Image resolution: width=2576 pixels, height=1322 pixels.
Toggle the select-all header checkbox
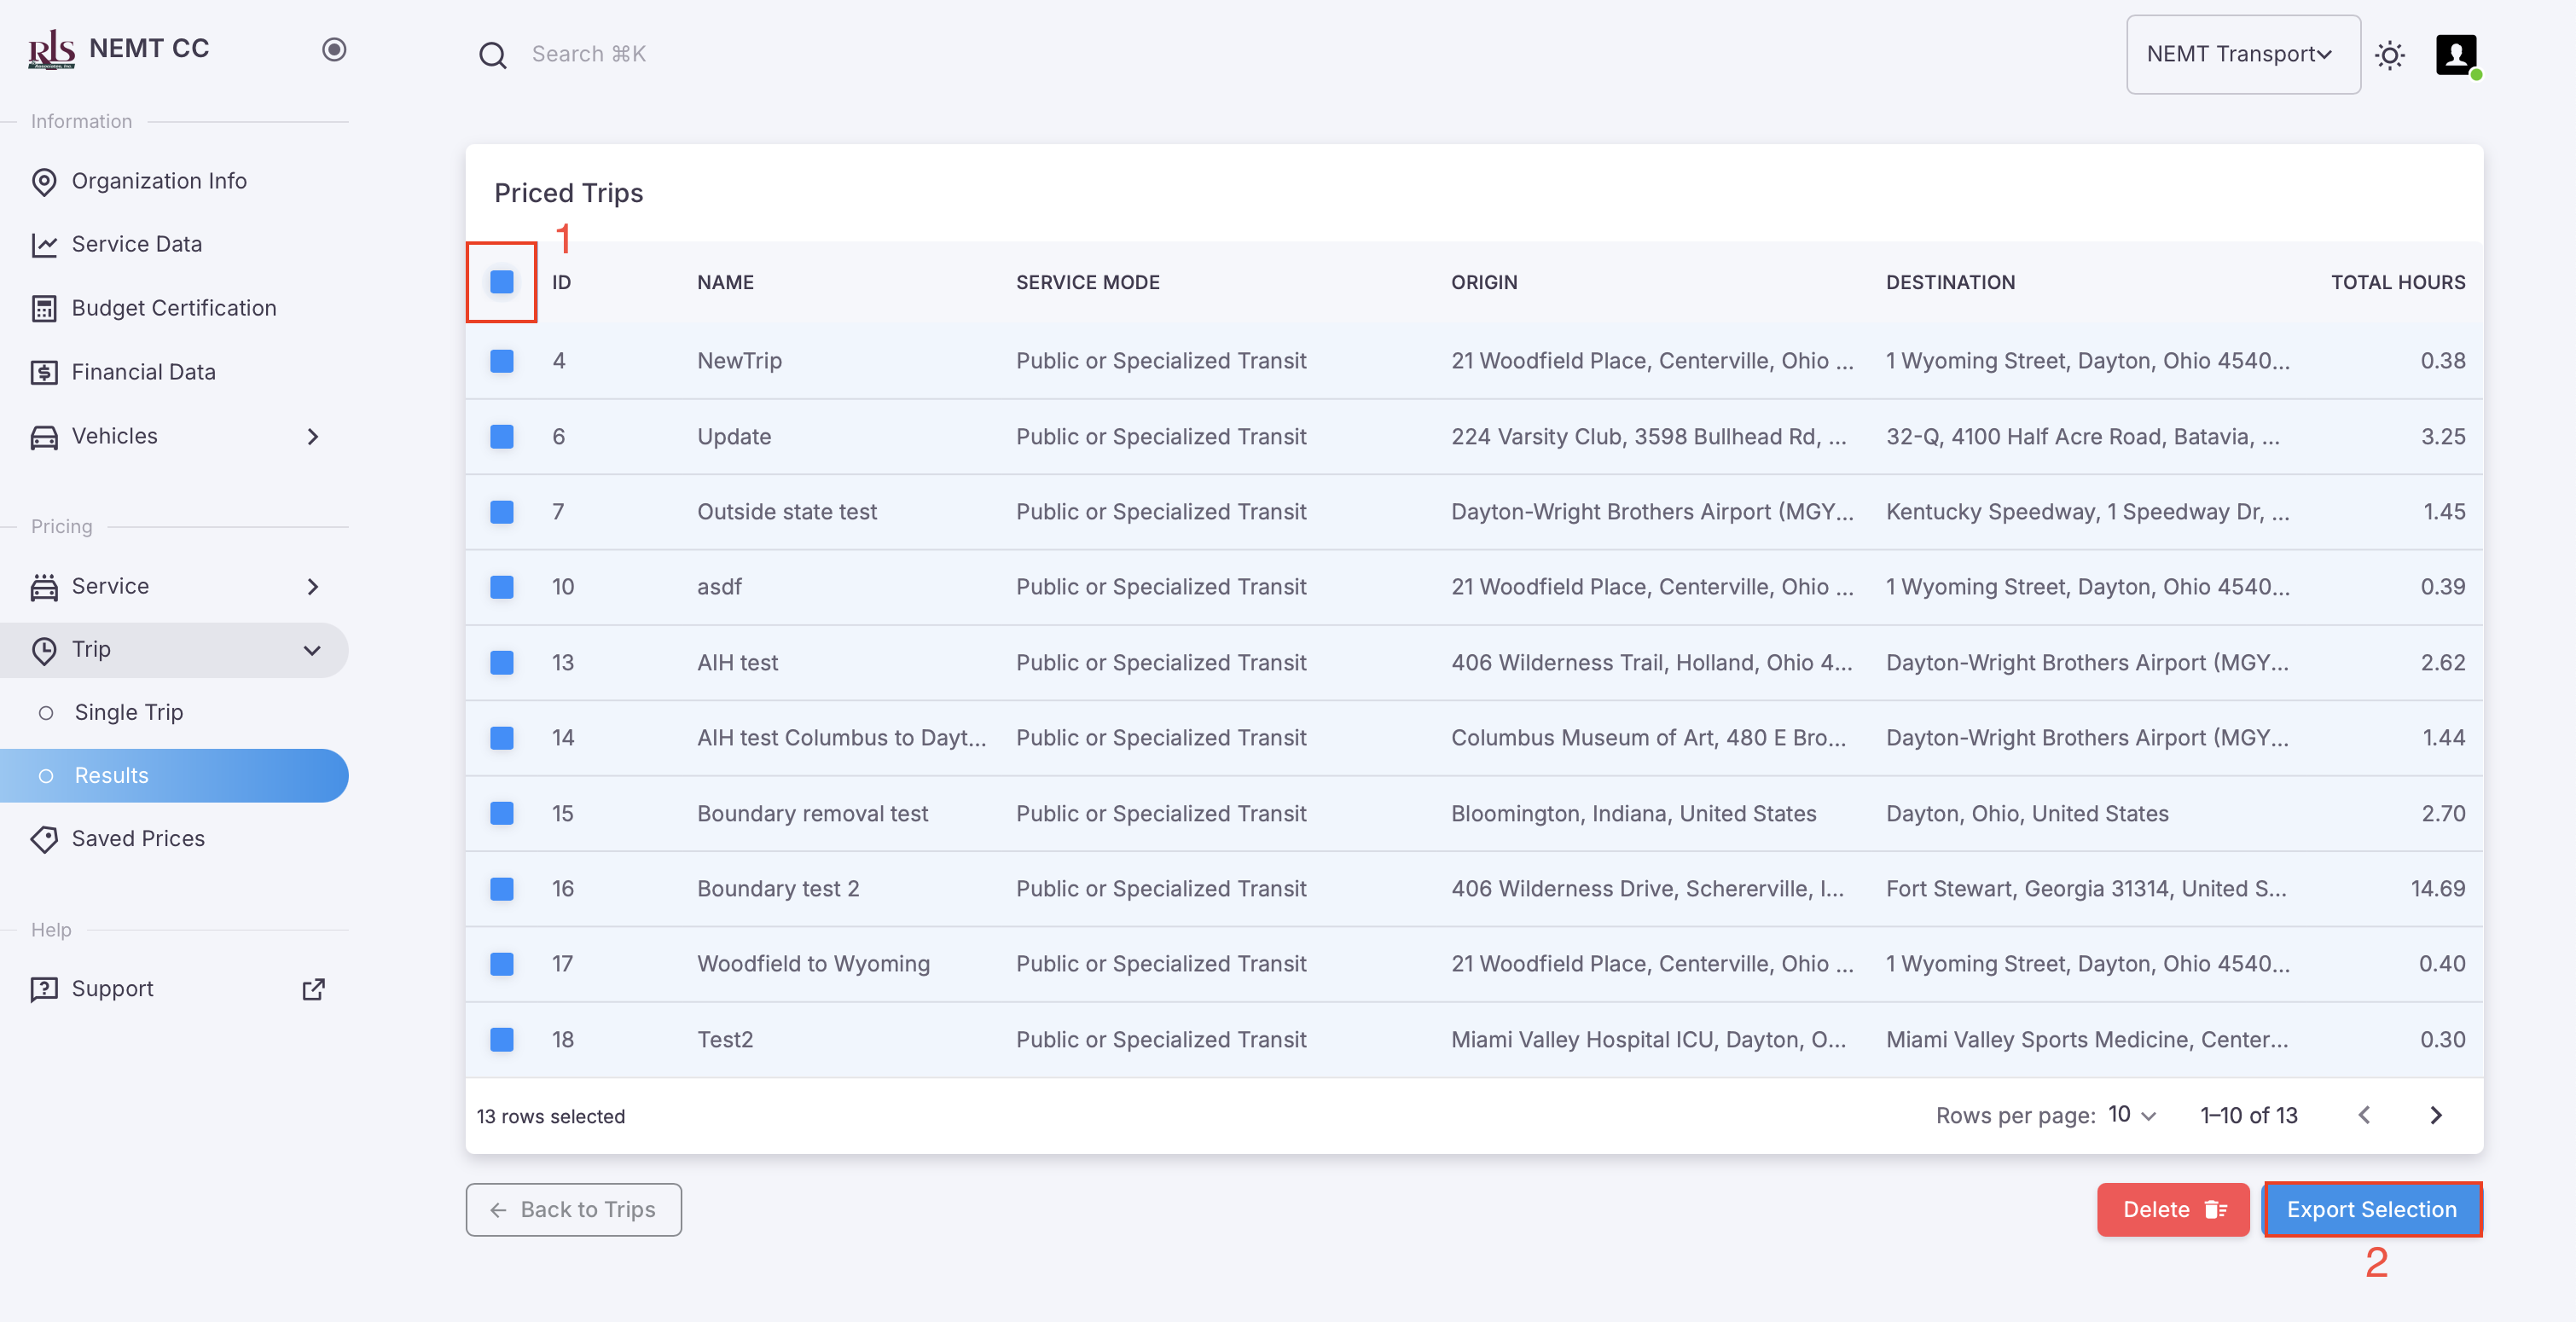[502, 282]
